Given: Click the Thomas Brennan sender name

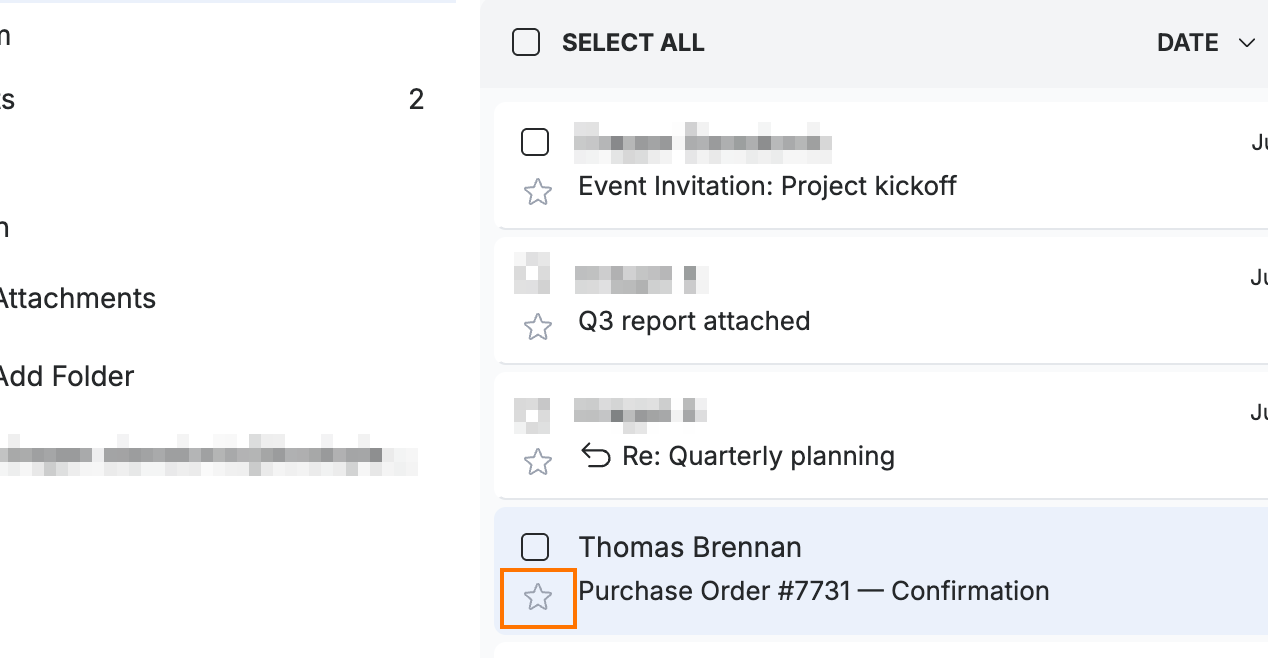Looking at the screenshot, I should (x=690, y=547).
